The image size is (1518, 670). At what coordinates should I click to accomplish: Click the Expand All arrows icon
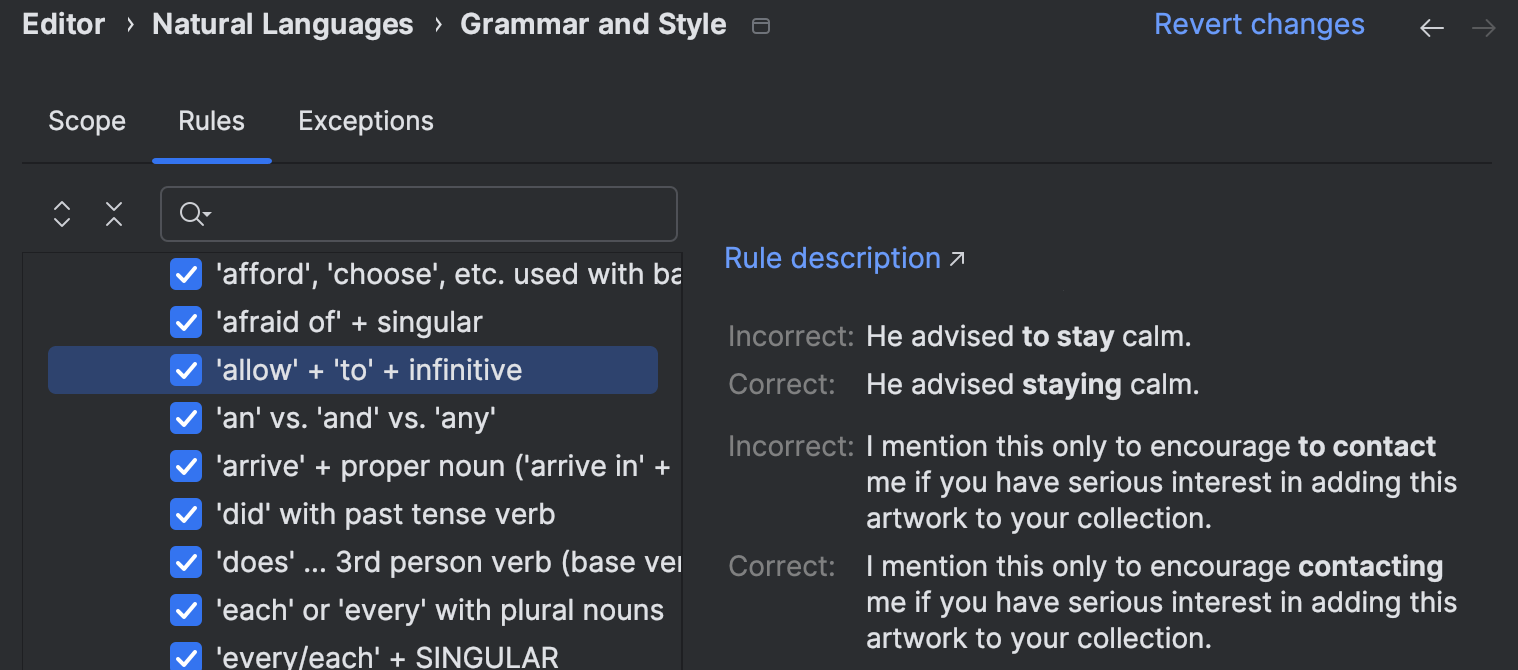(62, 214)
